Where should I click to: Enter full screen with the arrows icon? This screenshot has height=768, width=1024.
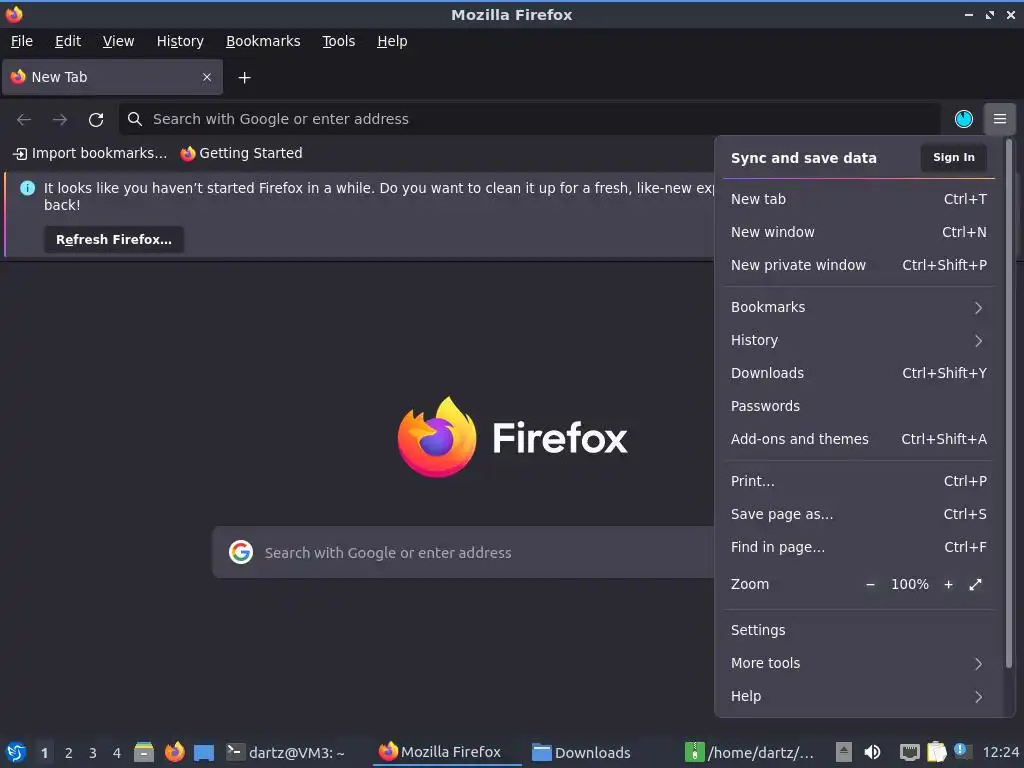click(x=975, y=584)
